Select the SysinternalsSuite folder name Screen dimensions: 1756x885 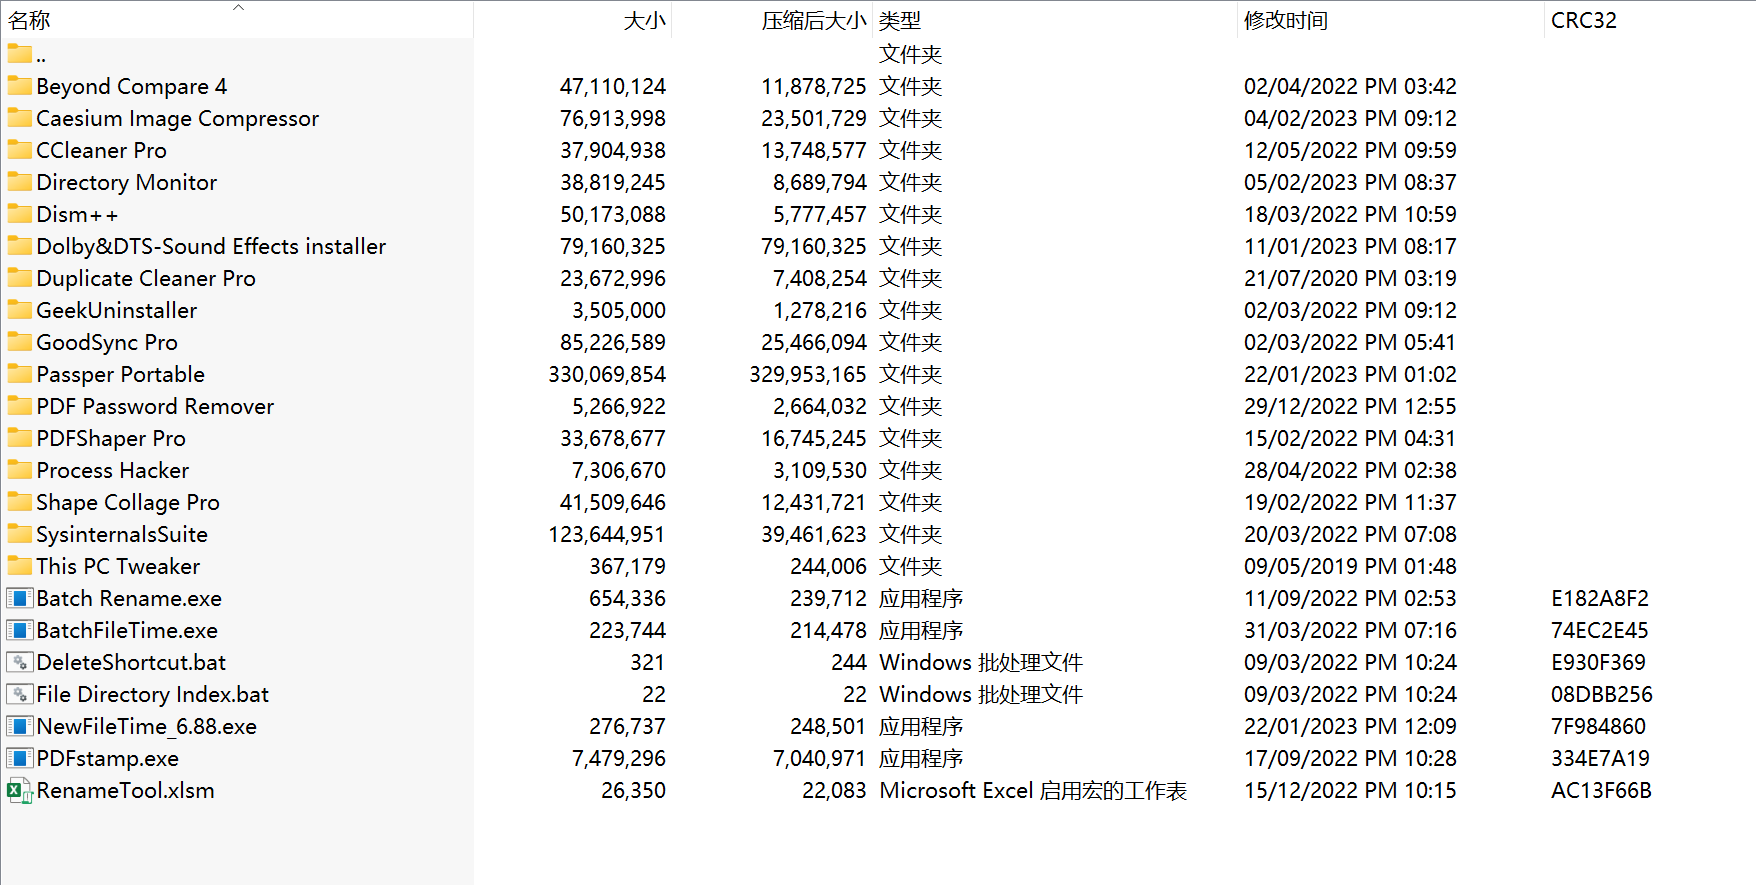click(122, 535)
